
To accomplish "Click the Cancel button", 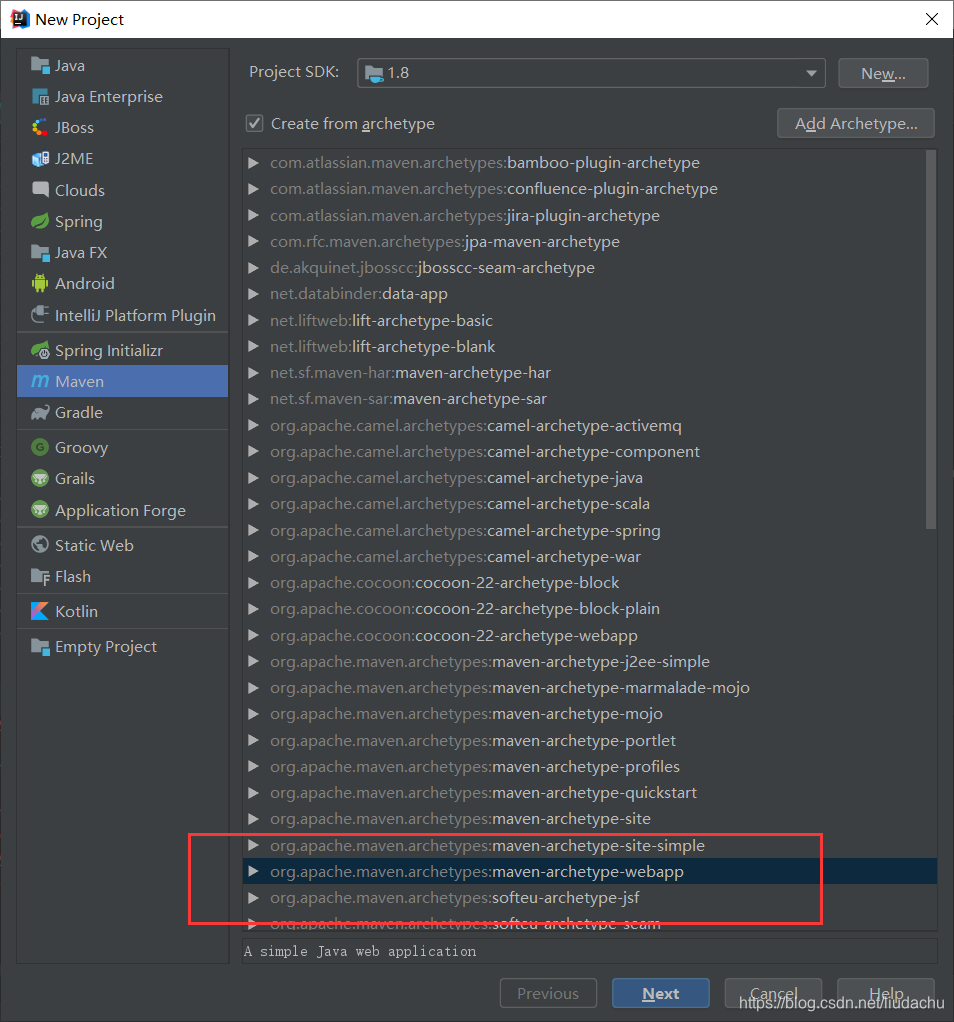I will click(x=773, y=993).
